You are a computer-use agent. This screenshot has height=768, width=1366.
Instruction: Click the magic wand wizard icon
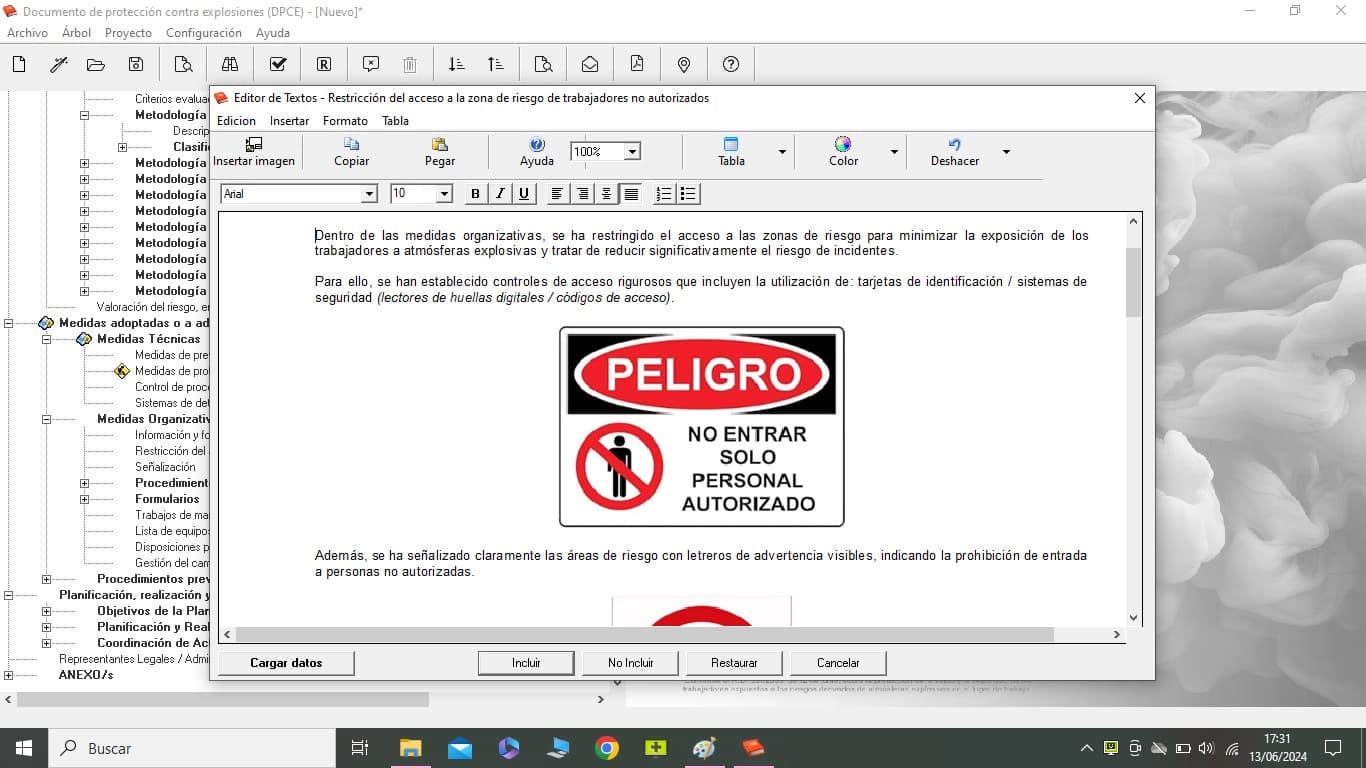[x=58, y=64]
